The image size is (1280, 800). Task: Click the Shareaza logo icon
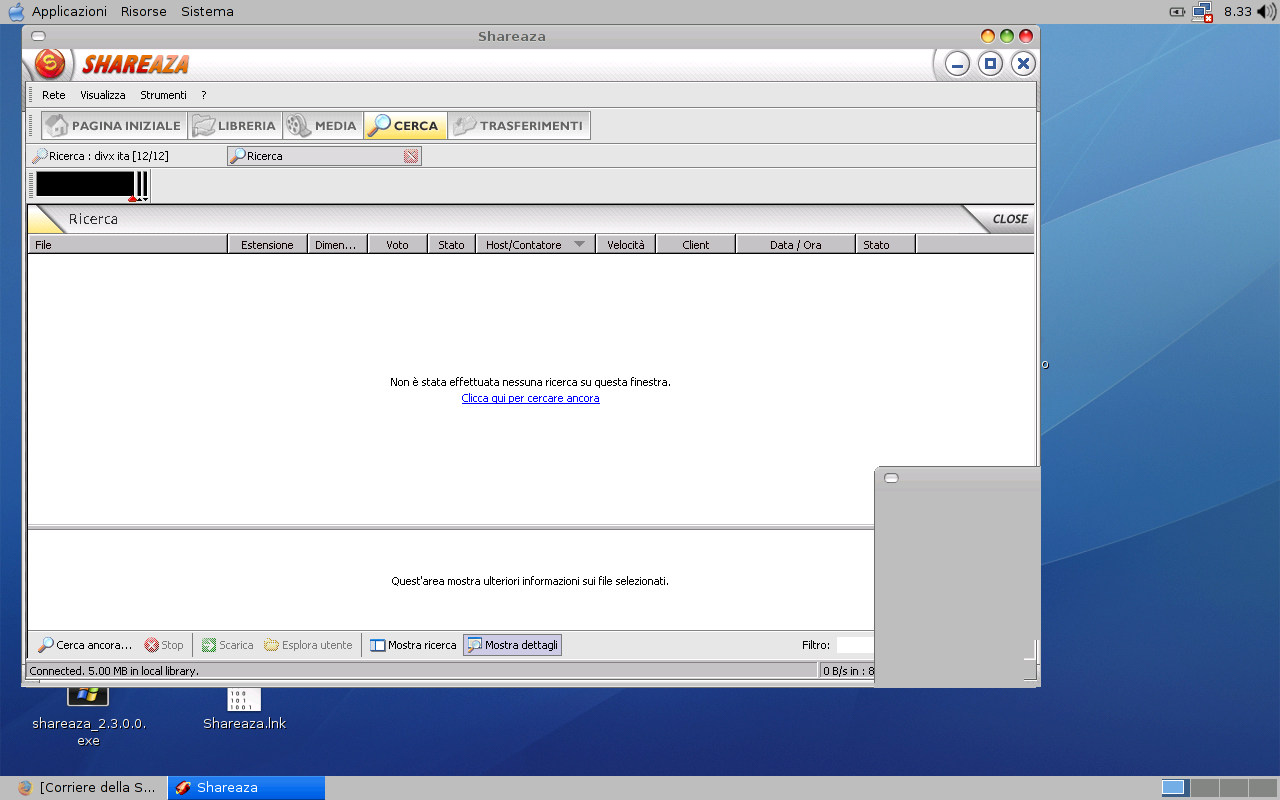(x=50, y=64)
